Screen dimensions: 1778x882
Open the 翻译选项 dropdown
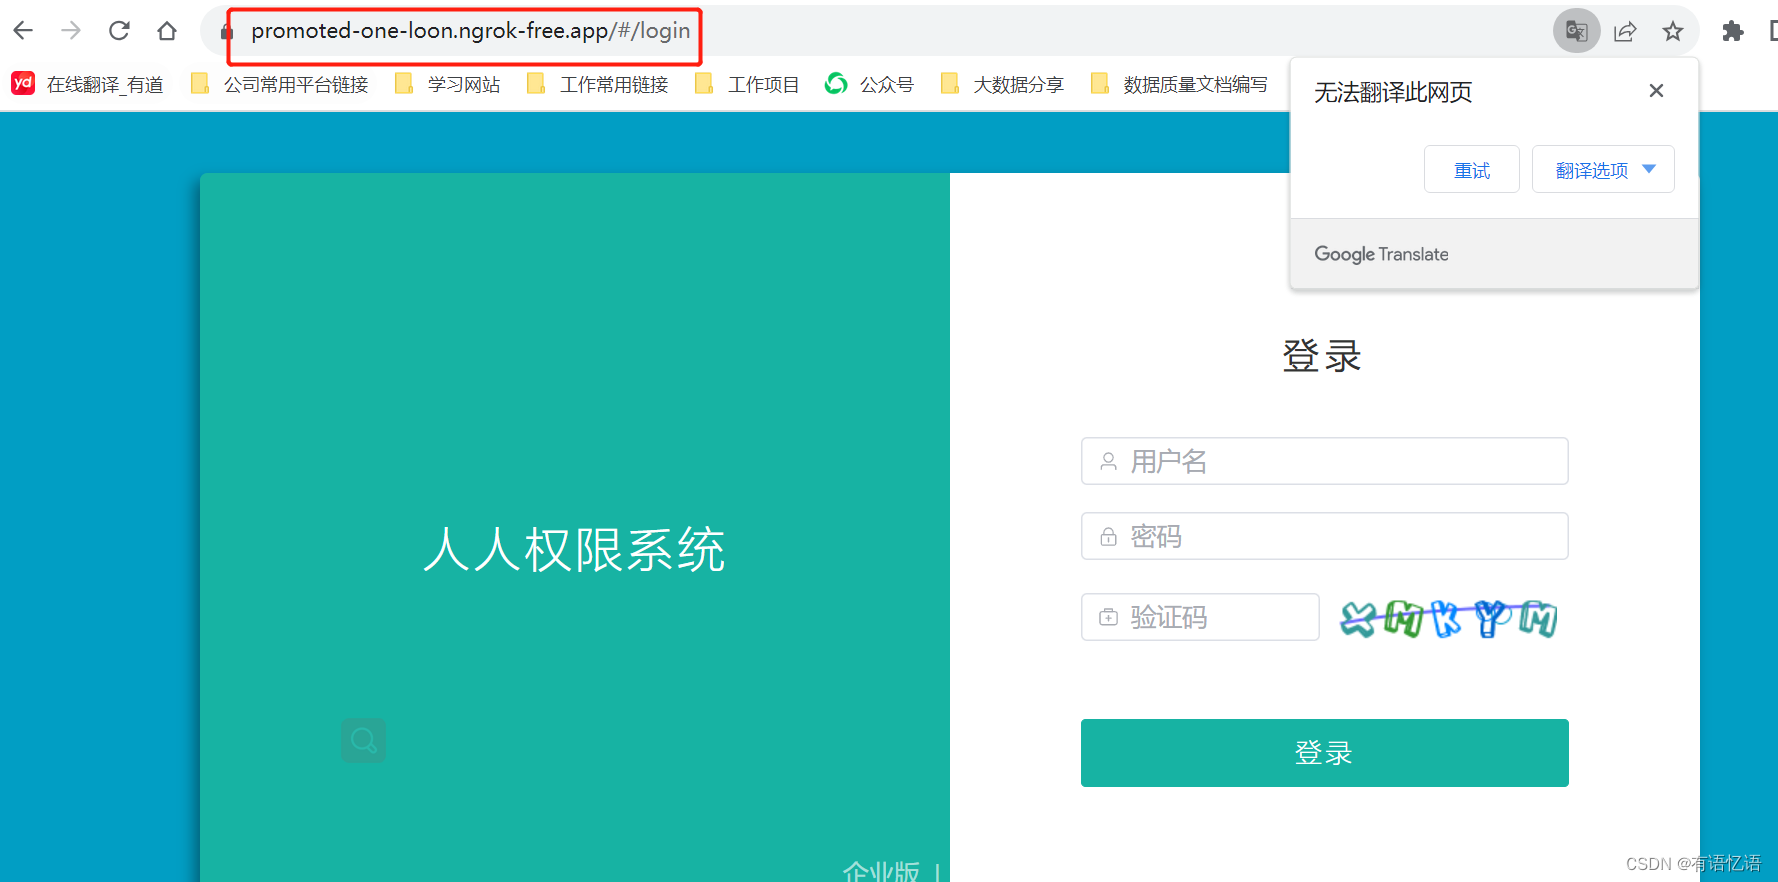[1603, 169]
